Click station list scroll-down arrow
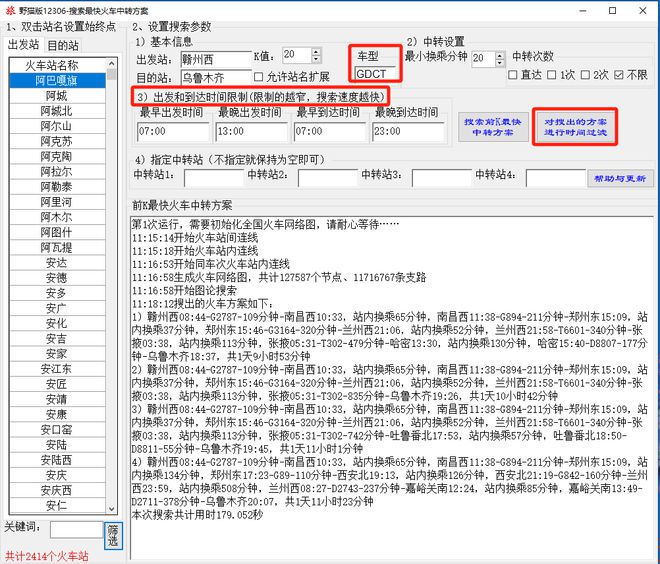This screenshot has height=564, width=660. 112,508
